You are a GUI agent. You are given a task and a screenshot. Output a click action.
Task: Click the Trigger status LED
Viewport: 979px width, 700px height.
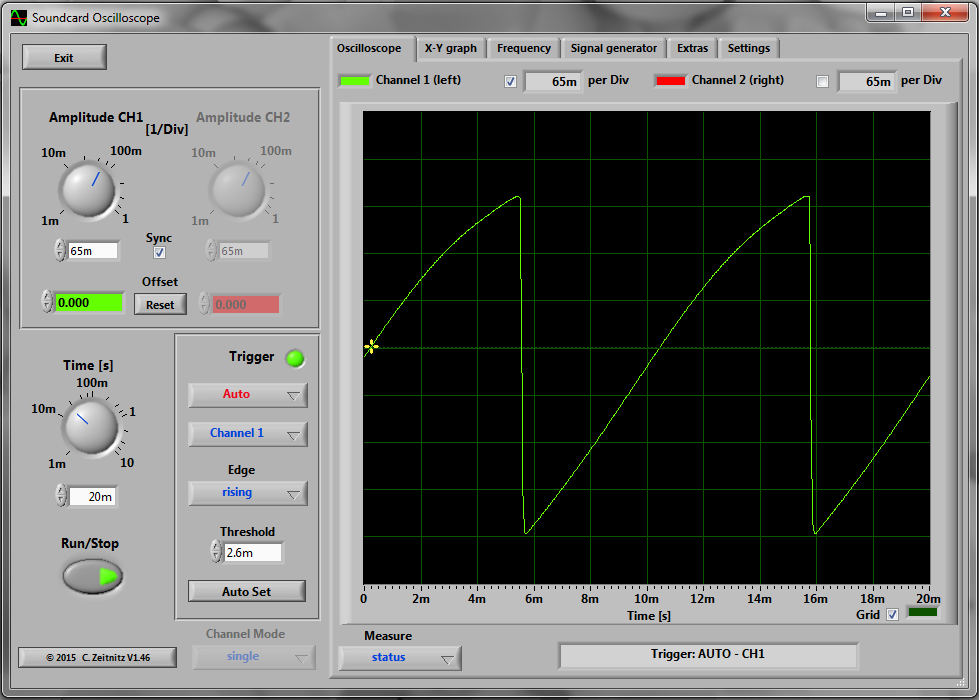[295, 357]
